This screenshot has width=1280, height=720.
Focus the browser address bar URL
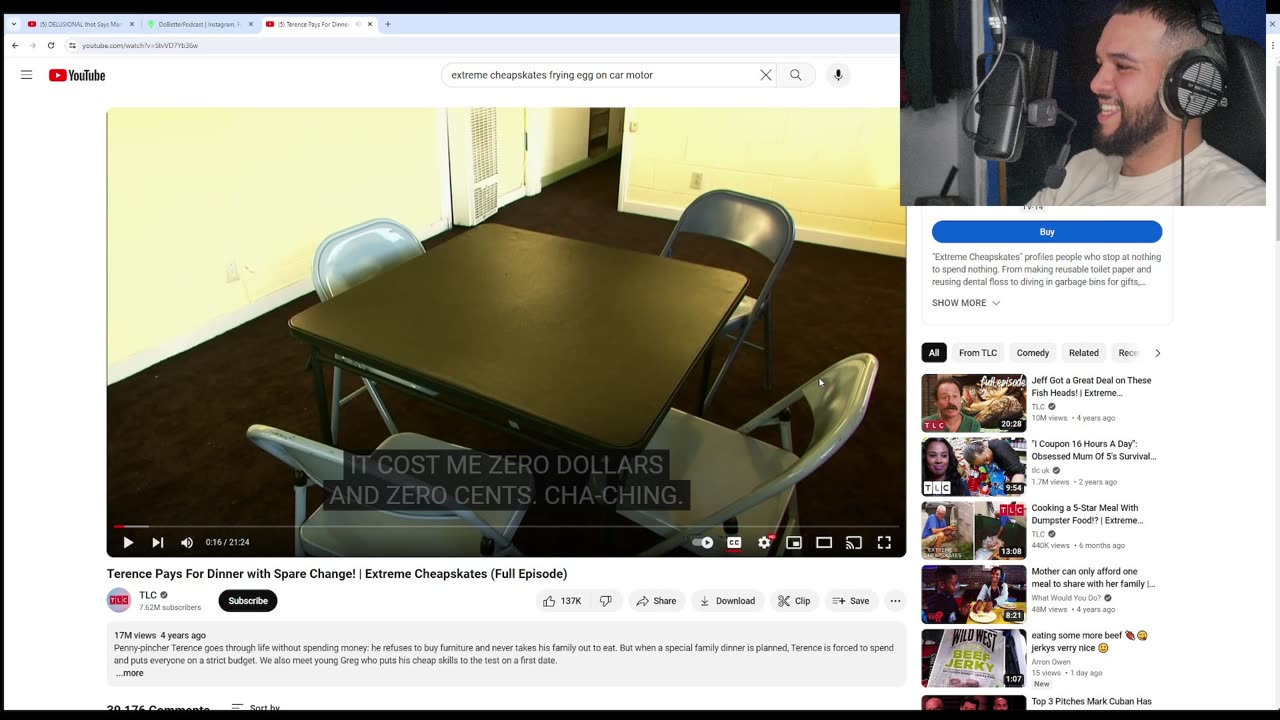(x=140, y=45)
